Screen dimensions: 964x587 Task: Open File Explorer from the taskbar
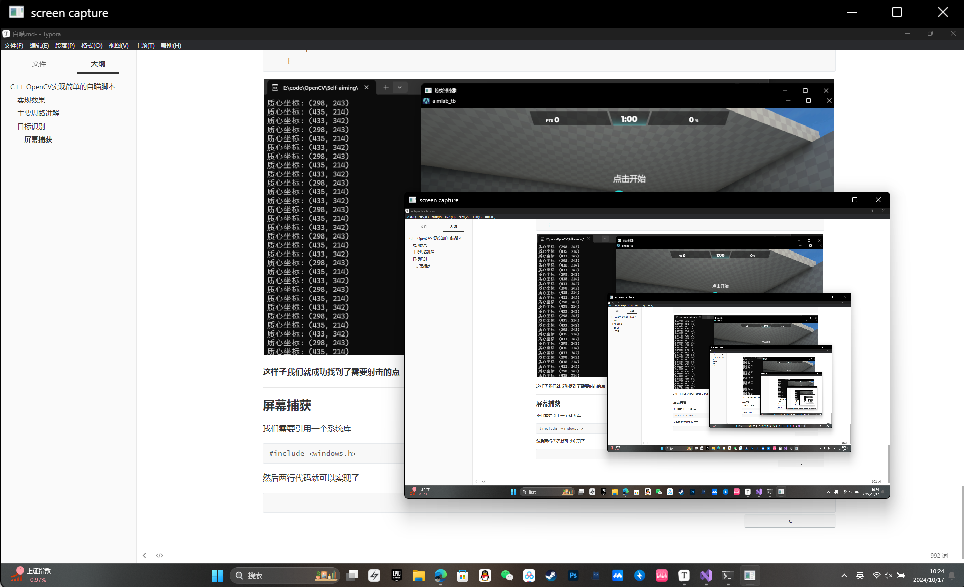tap(418, 576)
